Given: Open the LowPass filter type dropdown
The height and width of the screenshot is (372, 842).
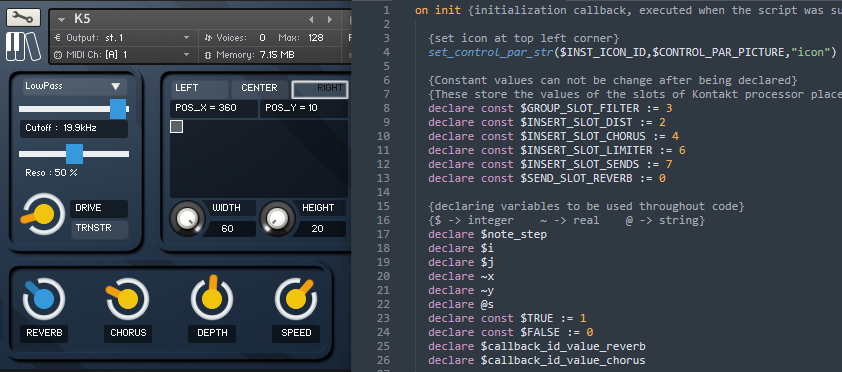Looking at the screenshot, I should click(x=74, y=86).
